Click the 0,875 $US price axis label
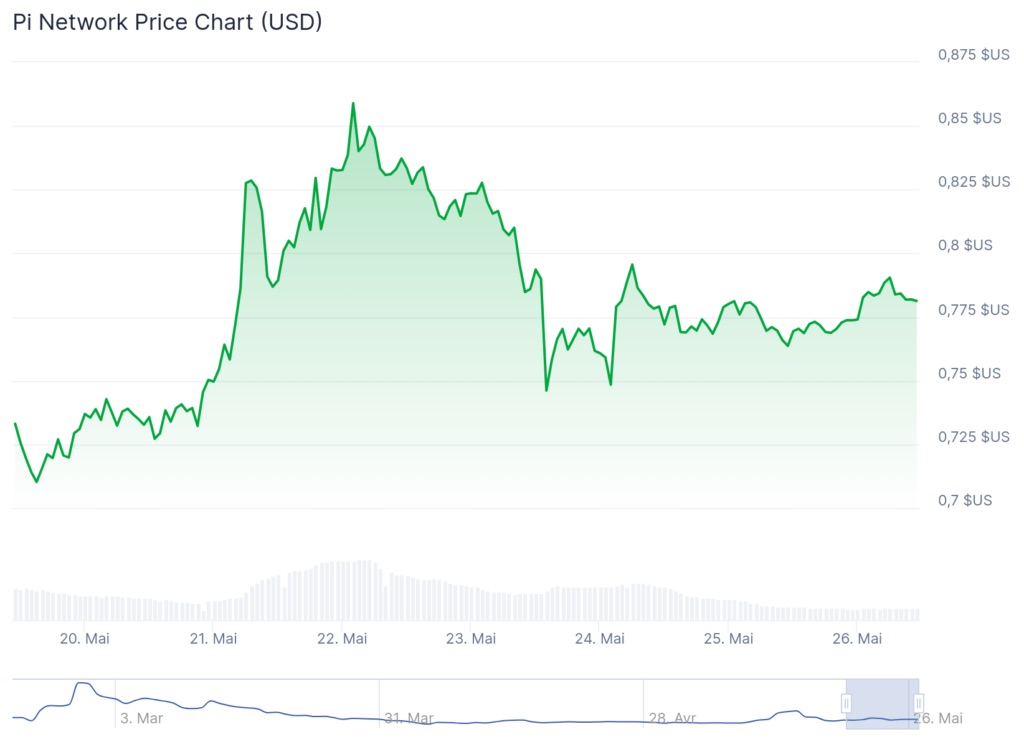Viewport: 1024px width, 747px height. (973, 55)
